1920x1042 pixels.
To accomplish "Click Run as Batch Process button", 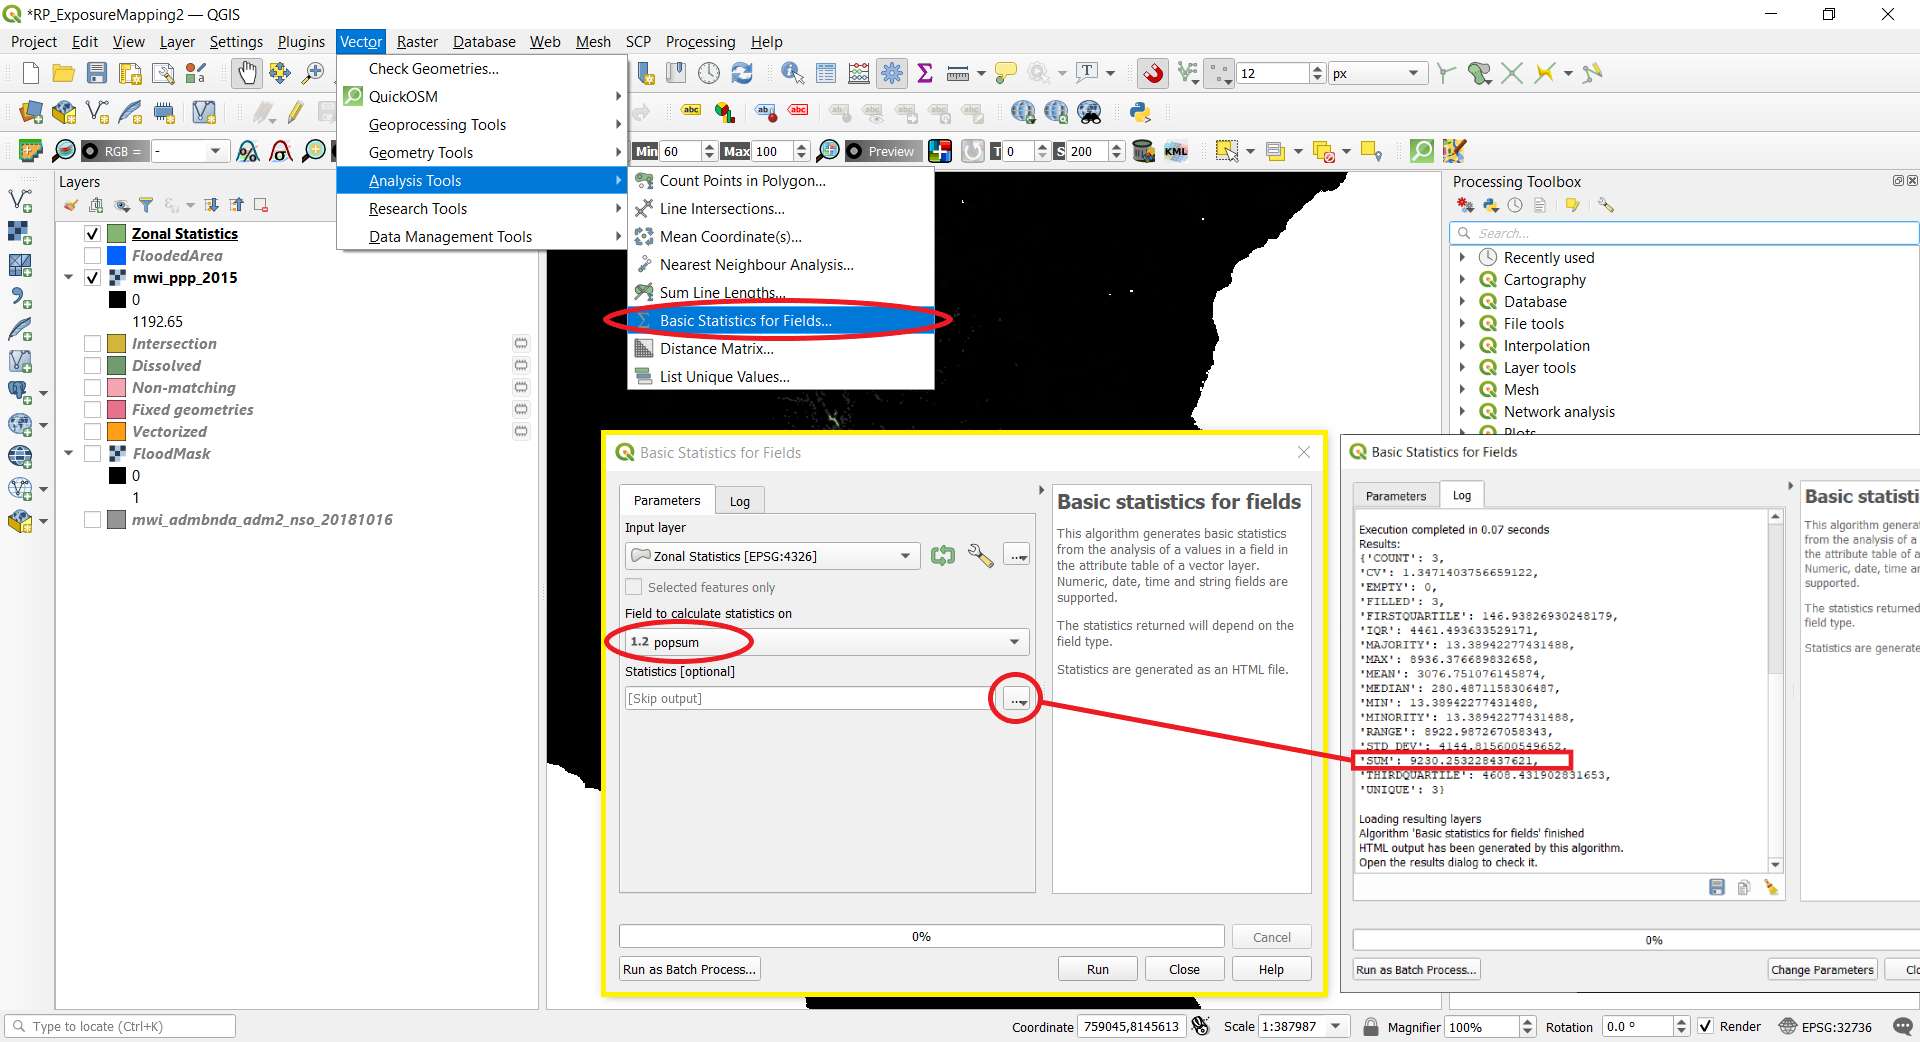I will tap(688, 968).
